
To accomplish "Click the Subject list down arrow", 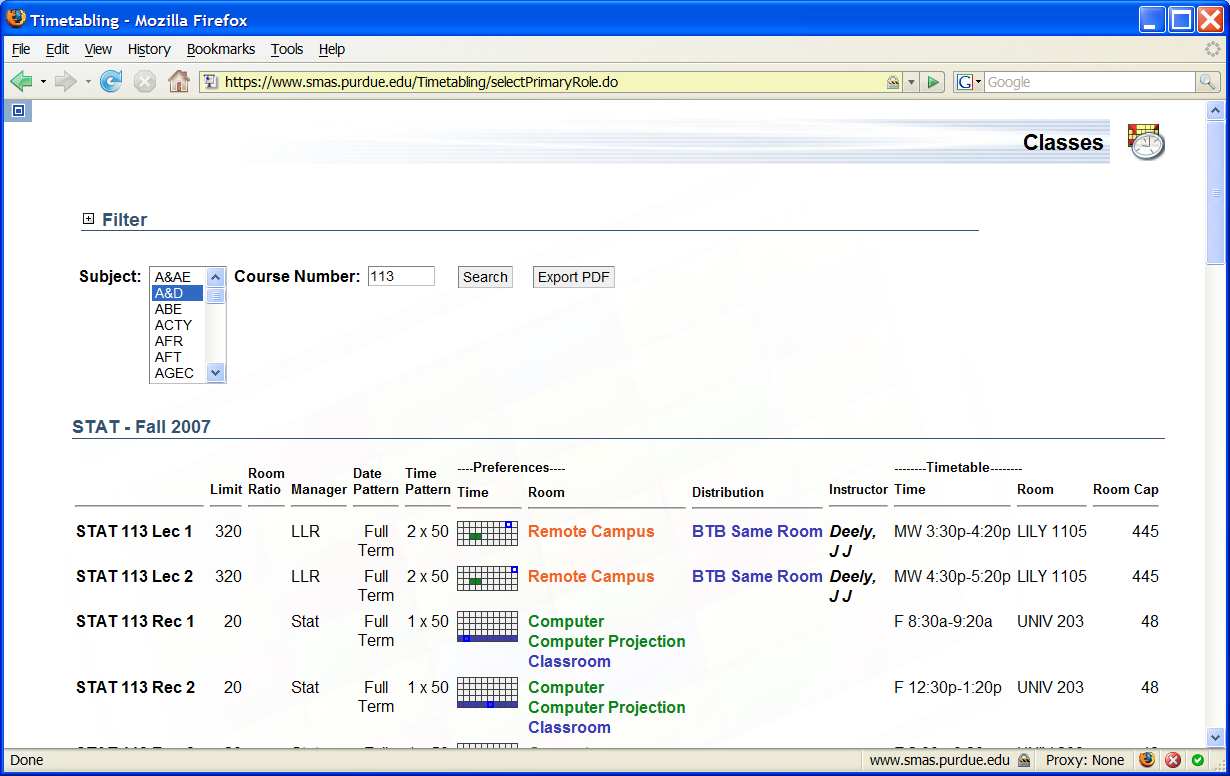I will 216,373.
